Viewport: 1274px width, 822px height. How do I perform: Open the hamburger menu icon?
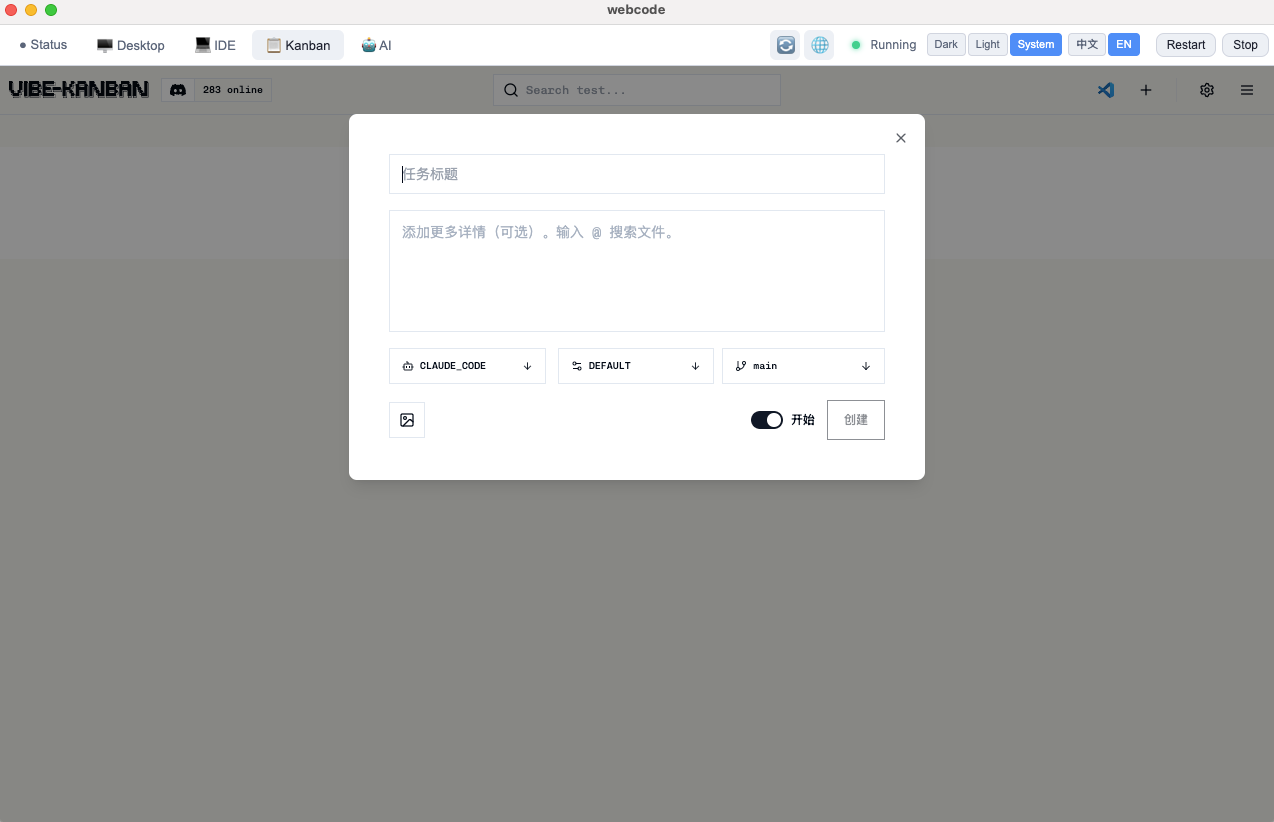[1246, 89]
